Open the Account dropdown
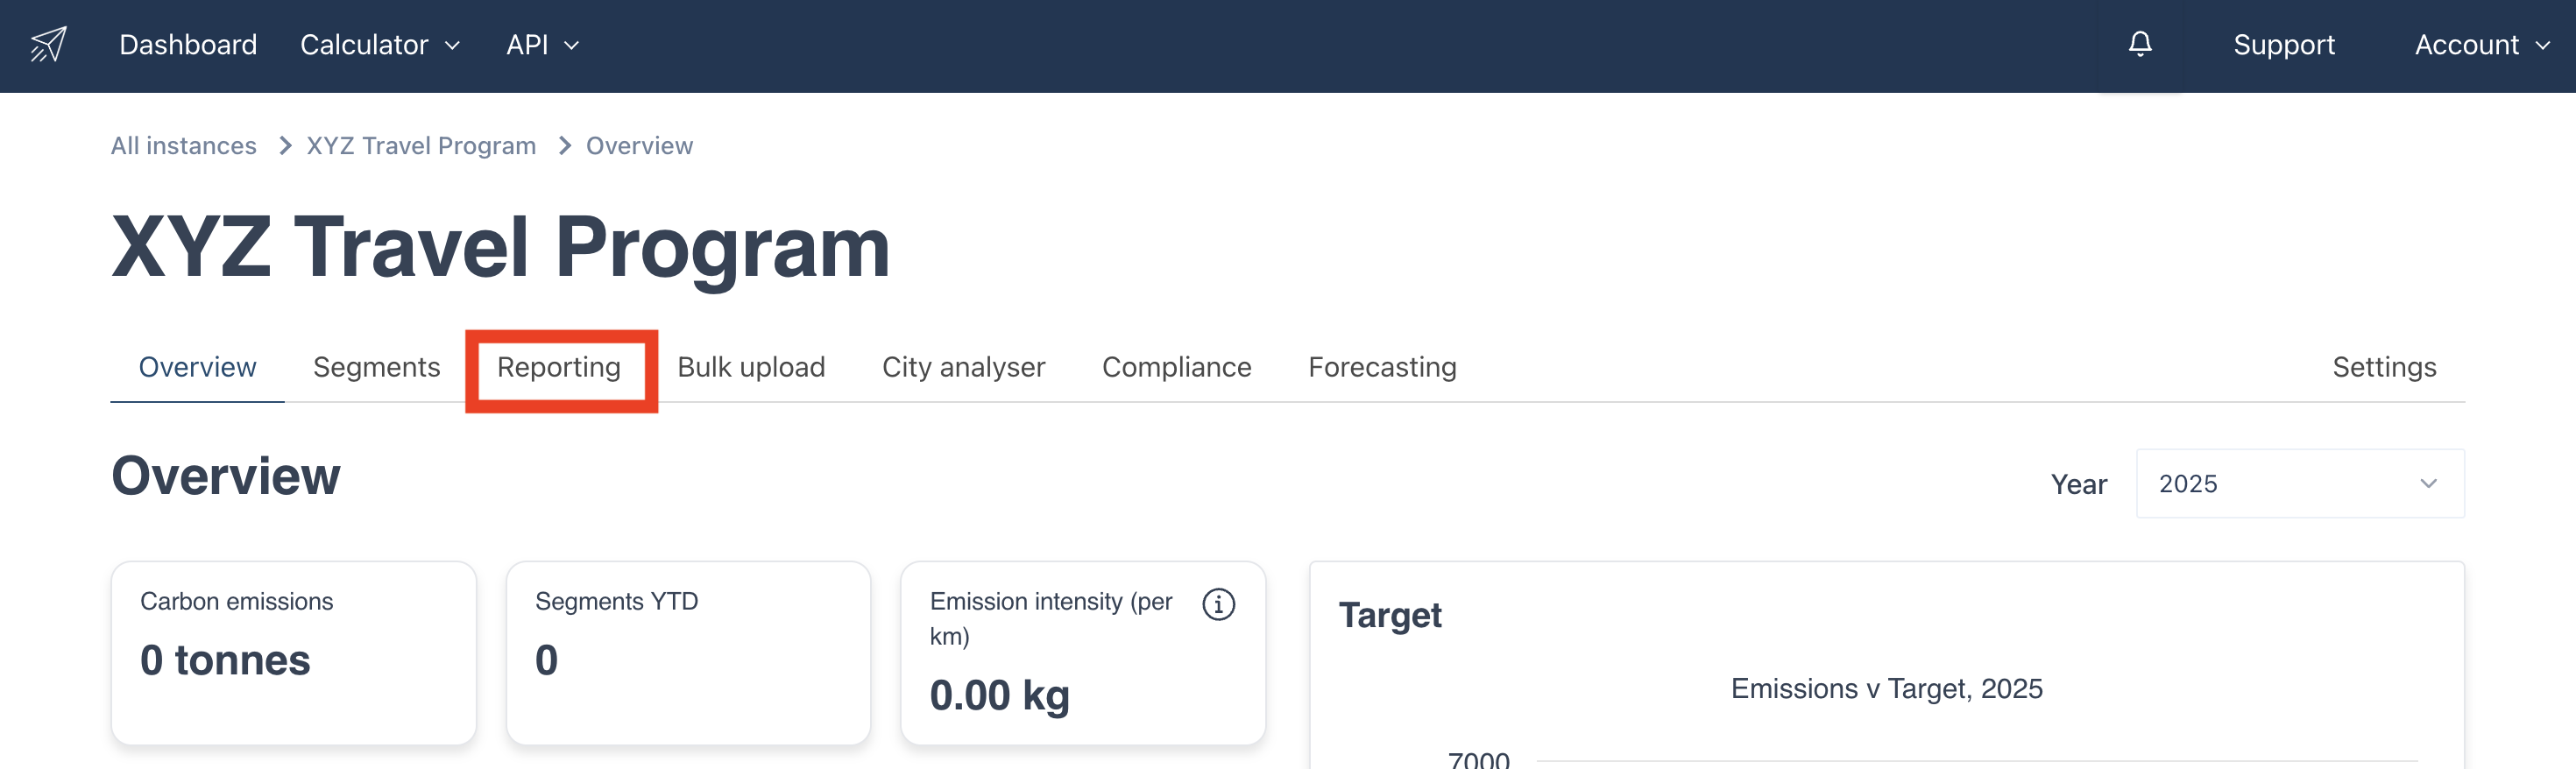 coord(2481,45)
